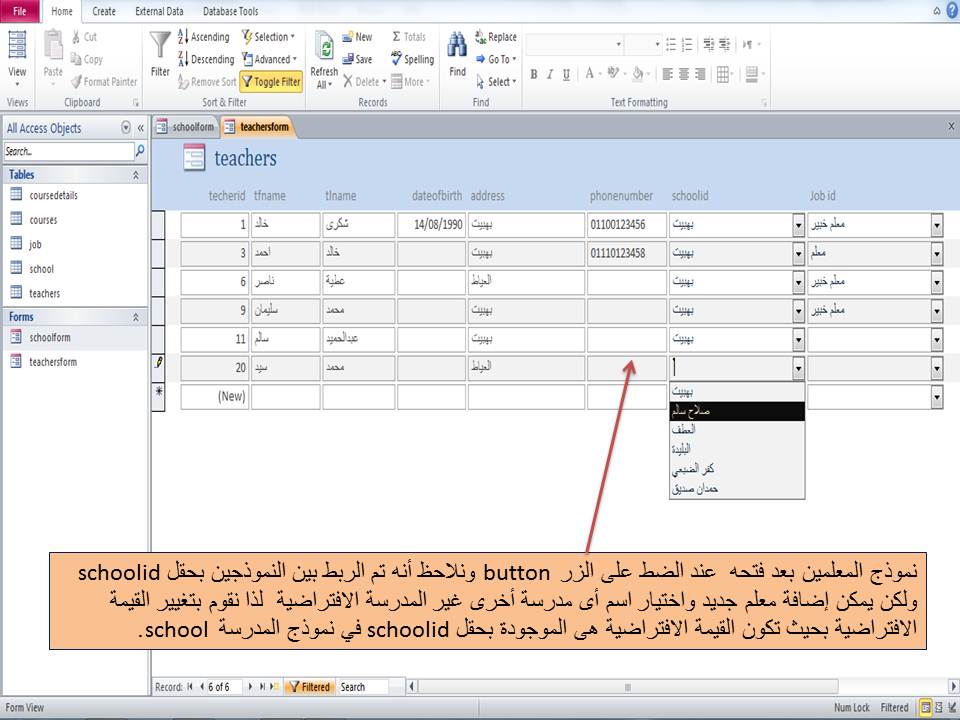Switch to the schoolform document tab

pyautogui.click(x=186, y=127)
